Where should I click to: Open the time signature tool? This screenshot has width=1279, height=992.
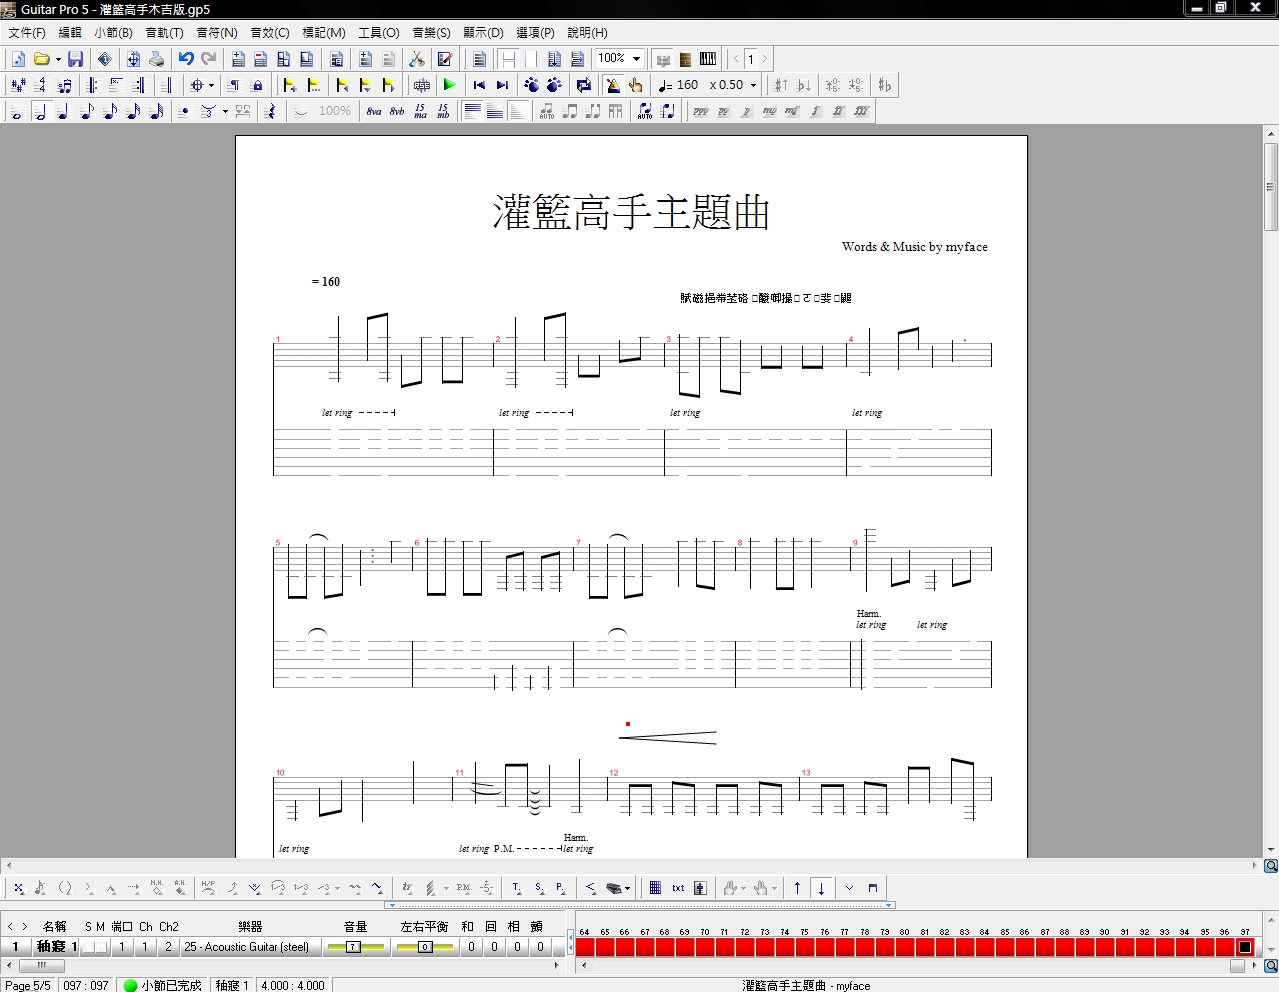click(x=40, y=85)
